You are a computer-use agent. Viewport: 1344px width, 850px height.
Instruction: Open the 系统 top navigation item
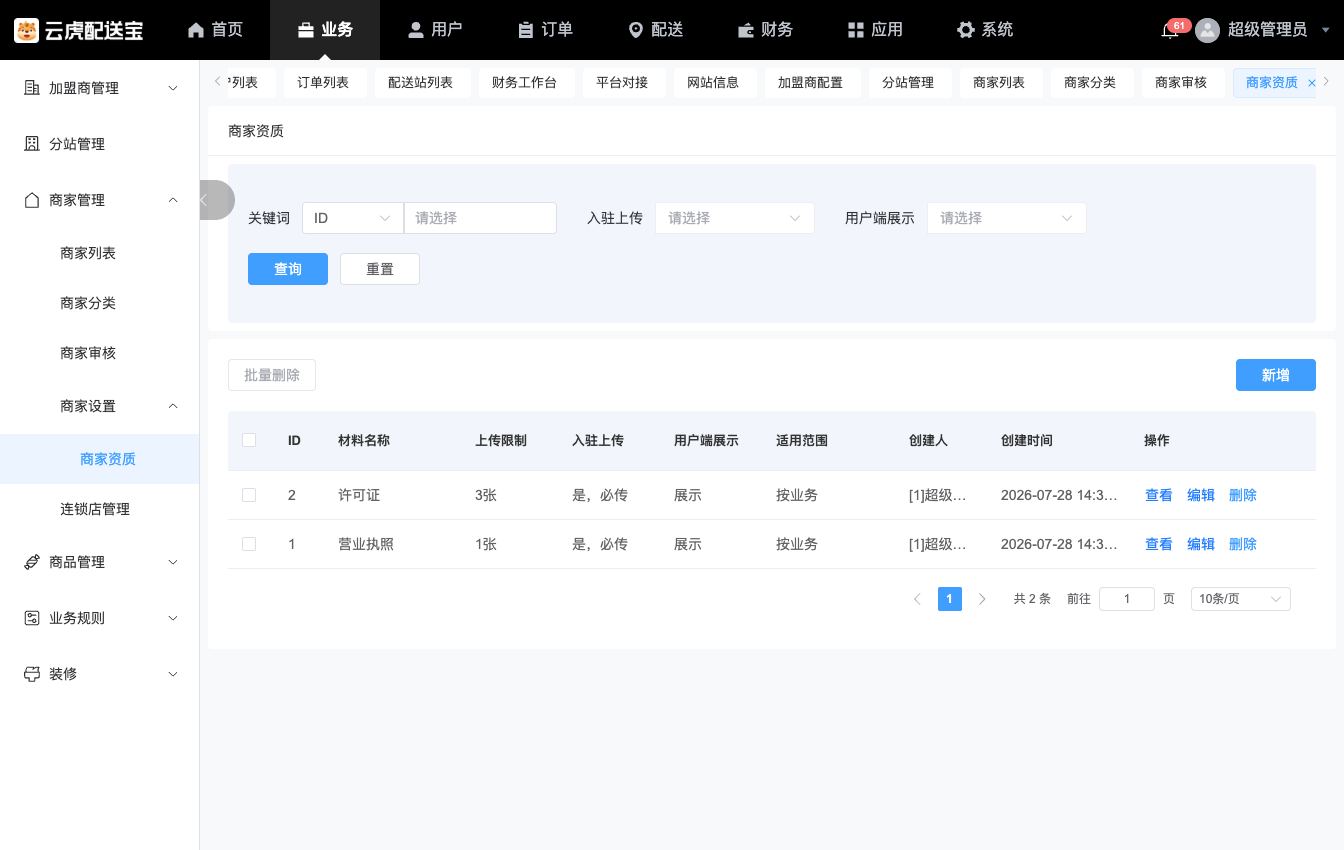pyautogui.click(x=985, y=30)
